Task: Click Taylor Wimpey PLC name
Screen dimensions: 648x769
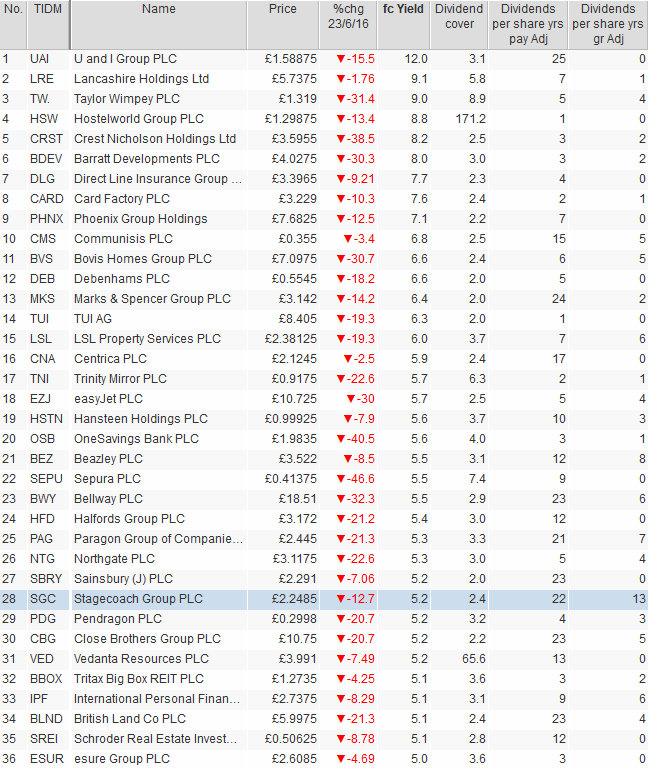Action: [127, 99]
